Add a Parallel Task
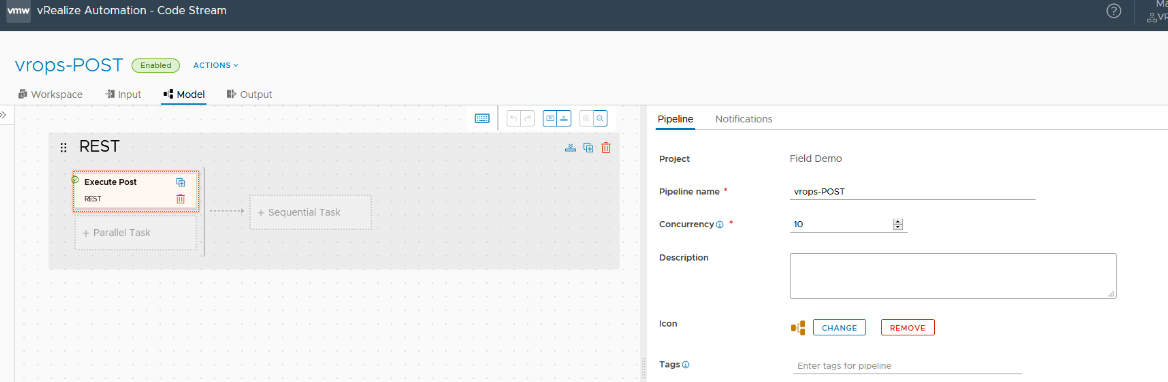This screenshot has height=382, width=1168. coord(136,233)
